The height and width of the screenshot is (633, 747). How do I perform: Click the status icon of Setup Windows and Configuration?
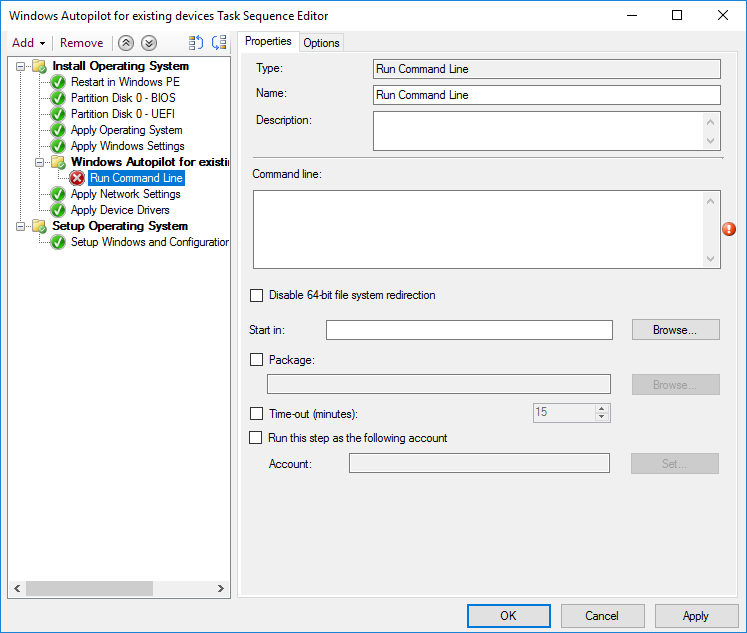(x=58, y=242)
